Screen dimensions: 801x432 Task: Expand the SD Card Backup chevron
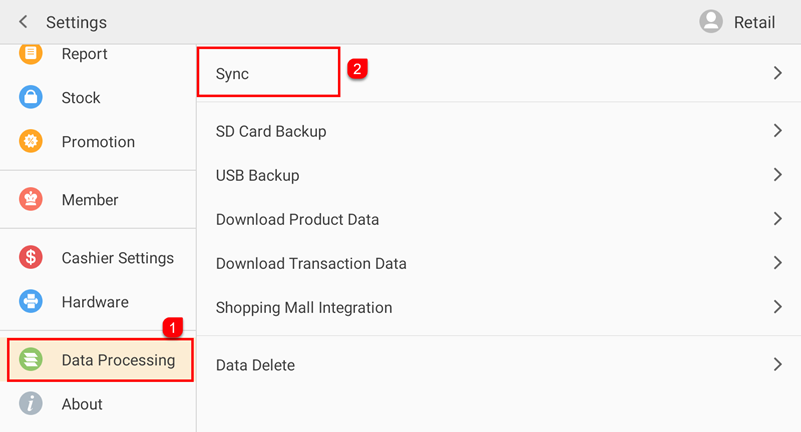point(777,131)
